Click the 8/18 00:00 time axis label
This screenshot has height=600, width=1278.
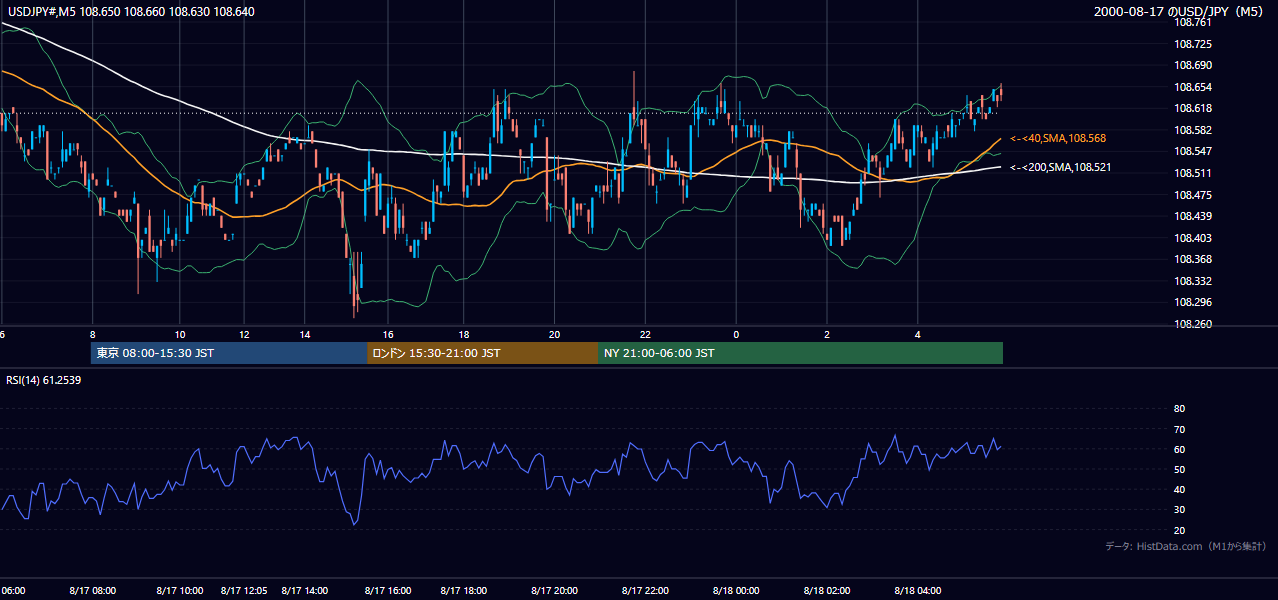pos(736,591)
